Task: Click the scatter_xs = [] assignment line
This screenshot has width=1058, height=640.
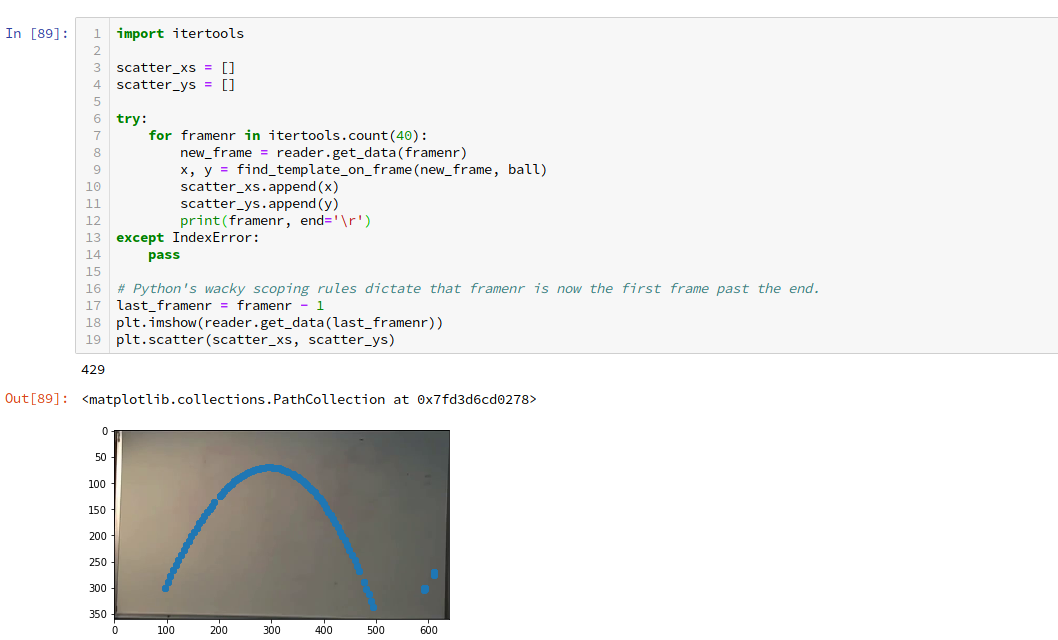Action: (175, 68)
